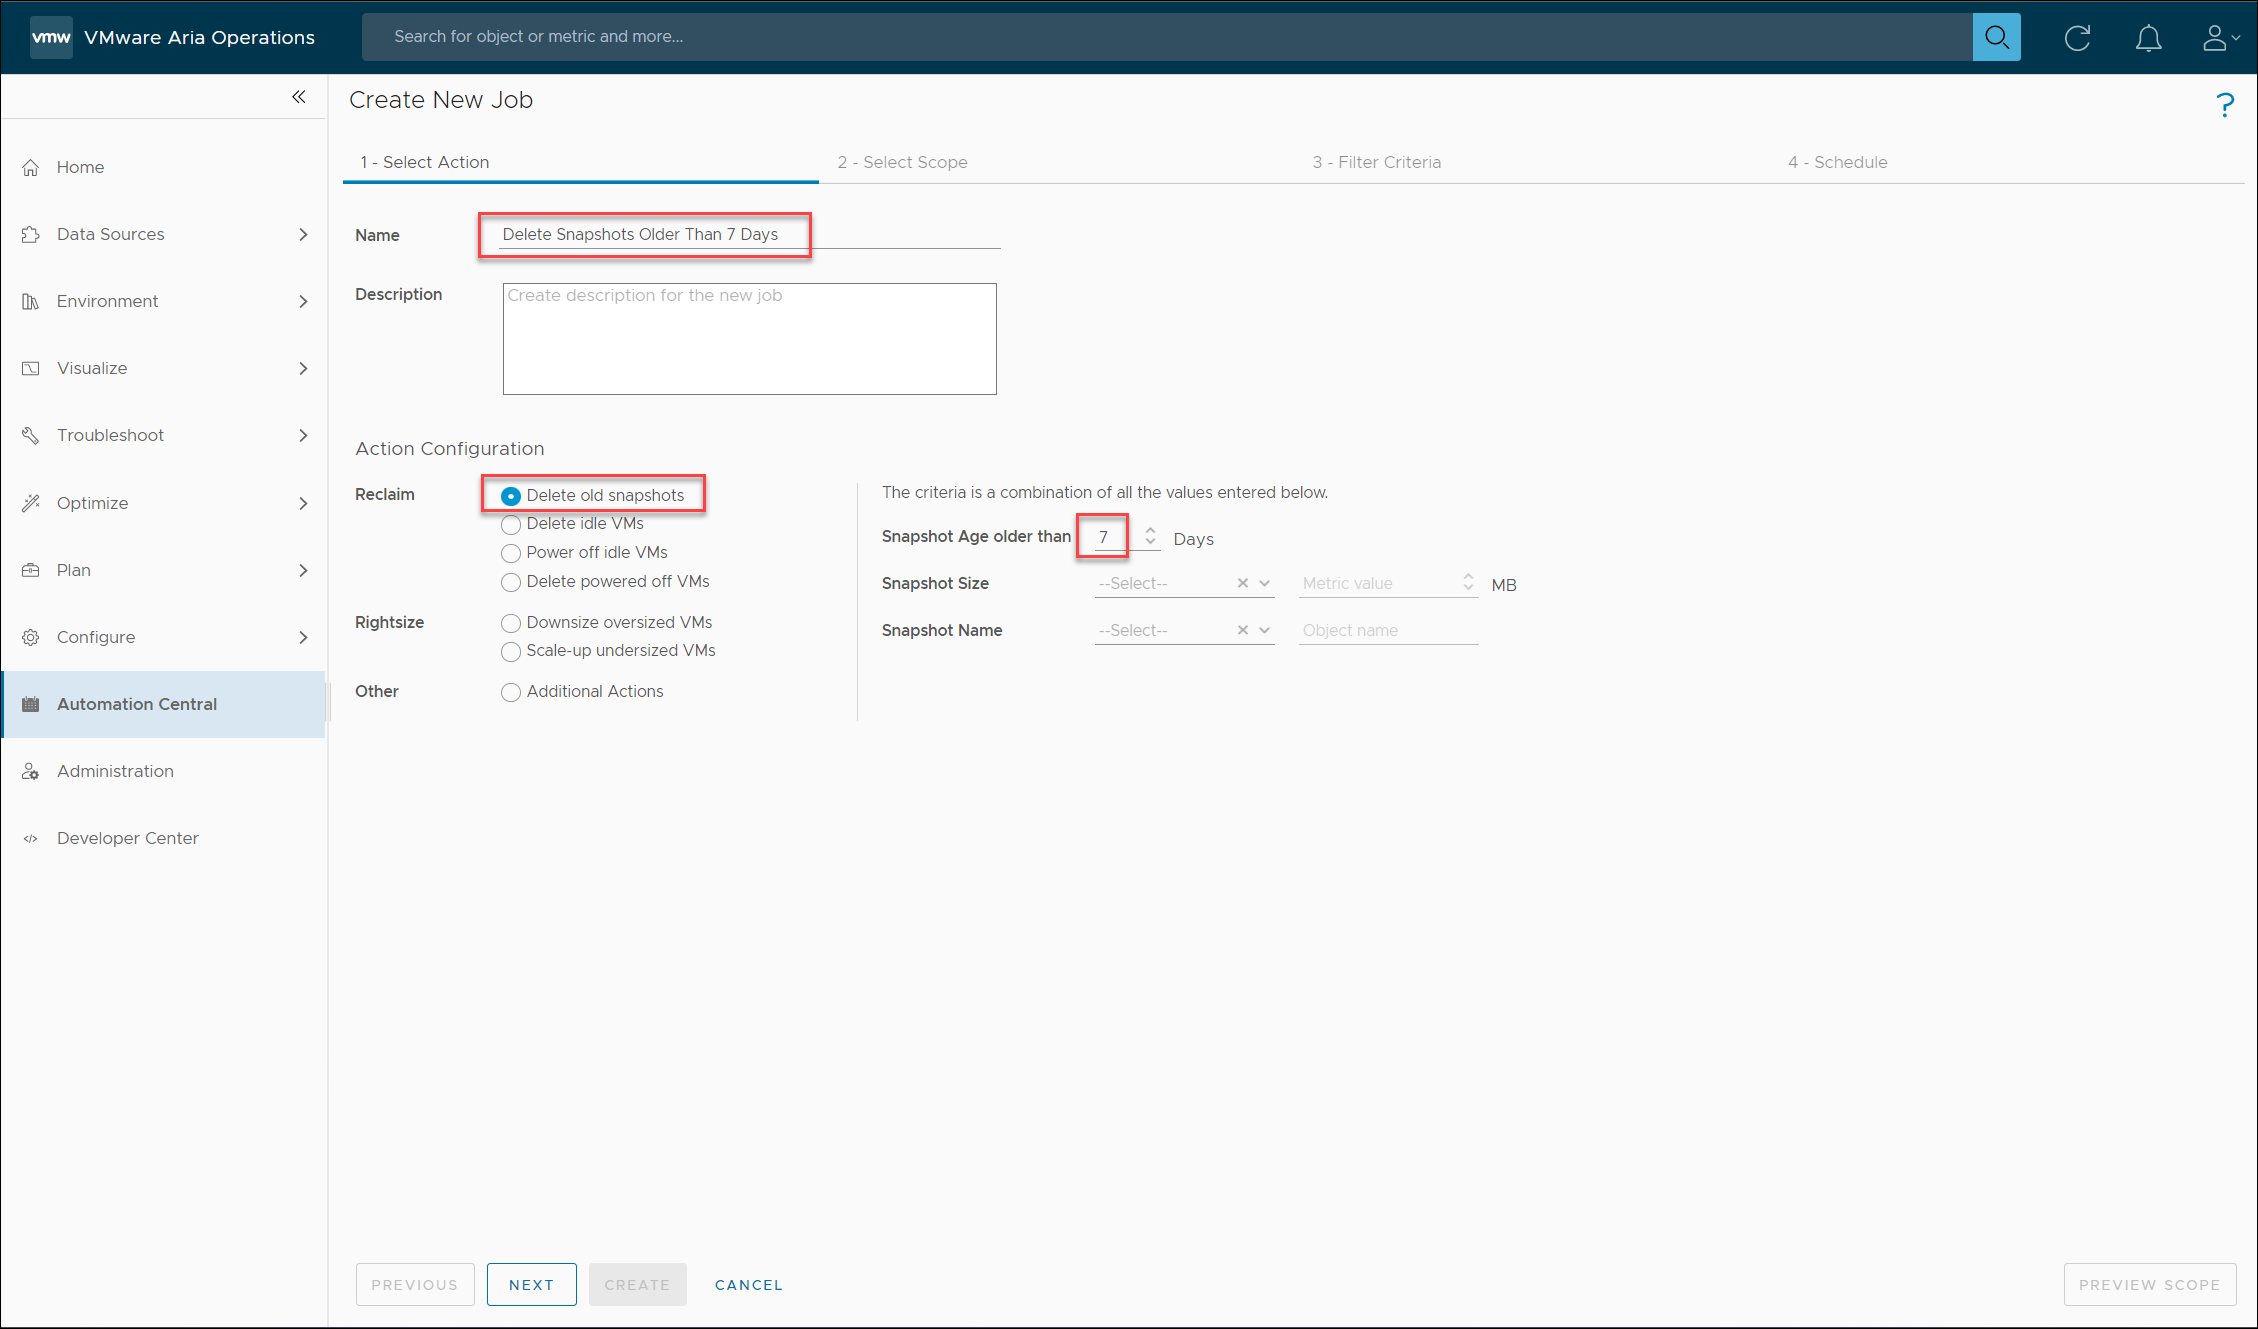2258x1329 pixels.
Task: Go to 4 - Schedule tab
Action: tap(1837, 162)
